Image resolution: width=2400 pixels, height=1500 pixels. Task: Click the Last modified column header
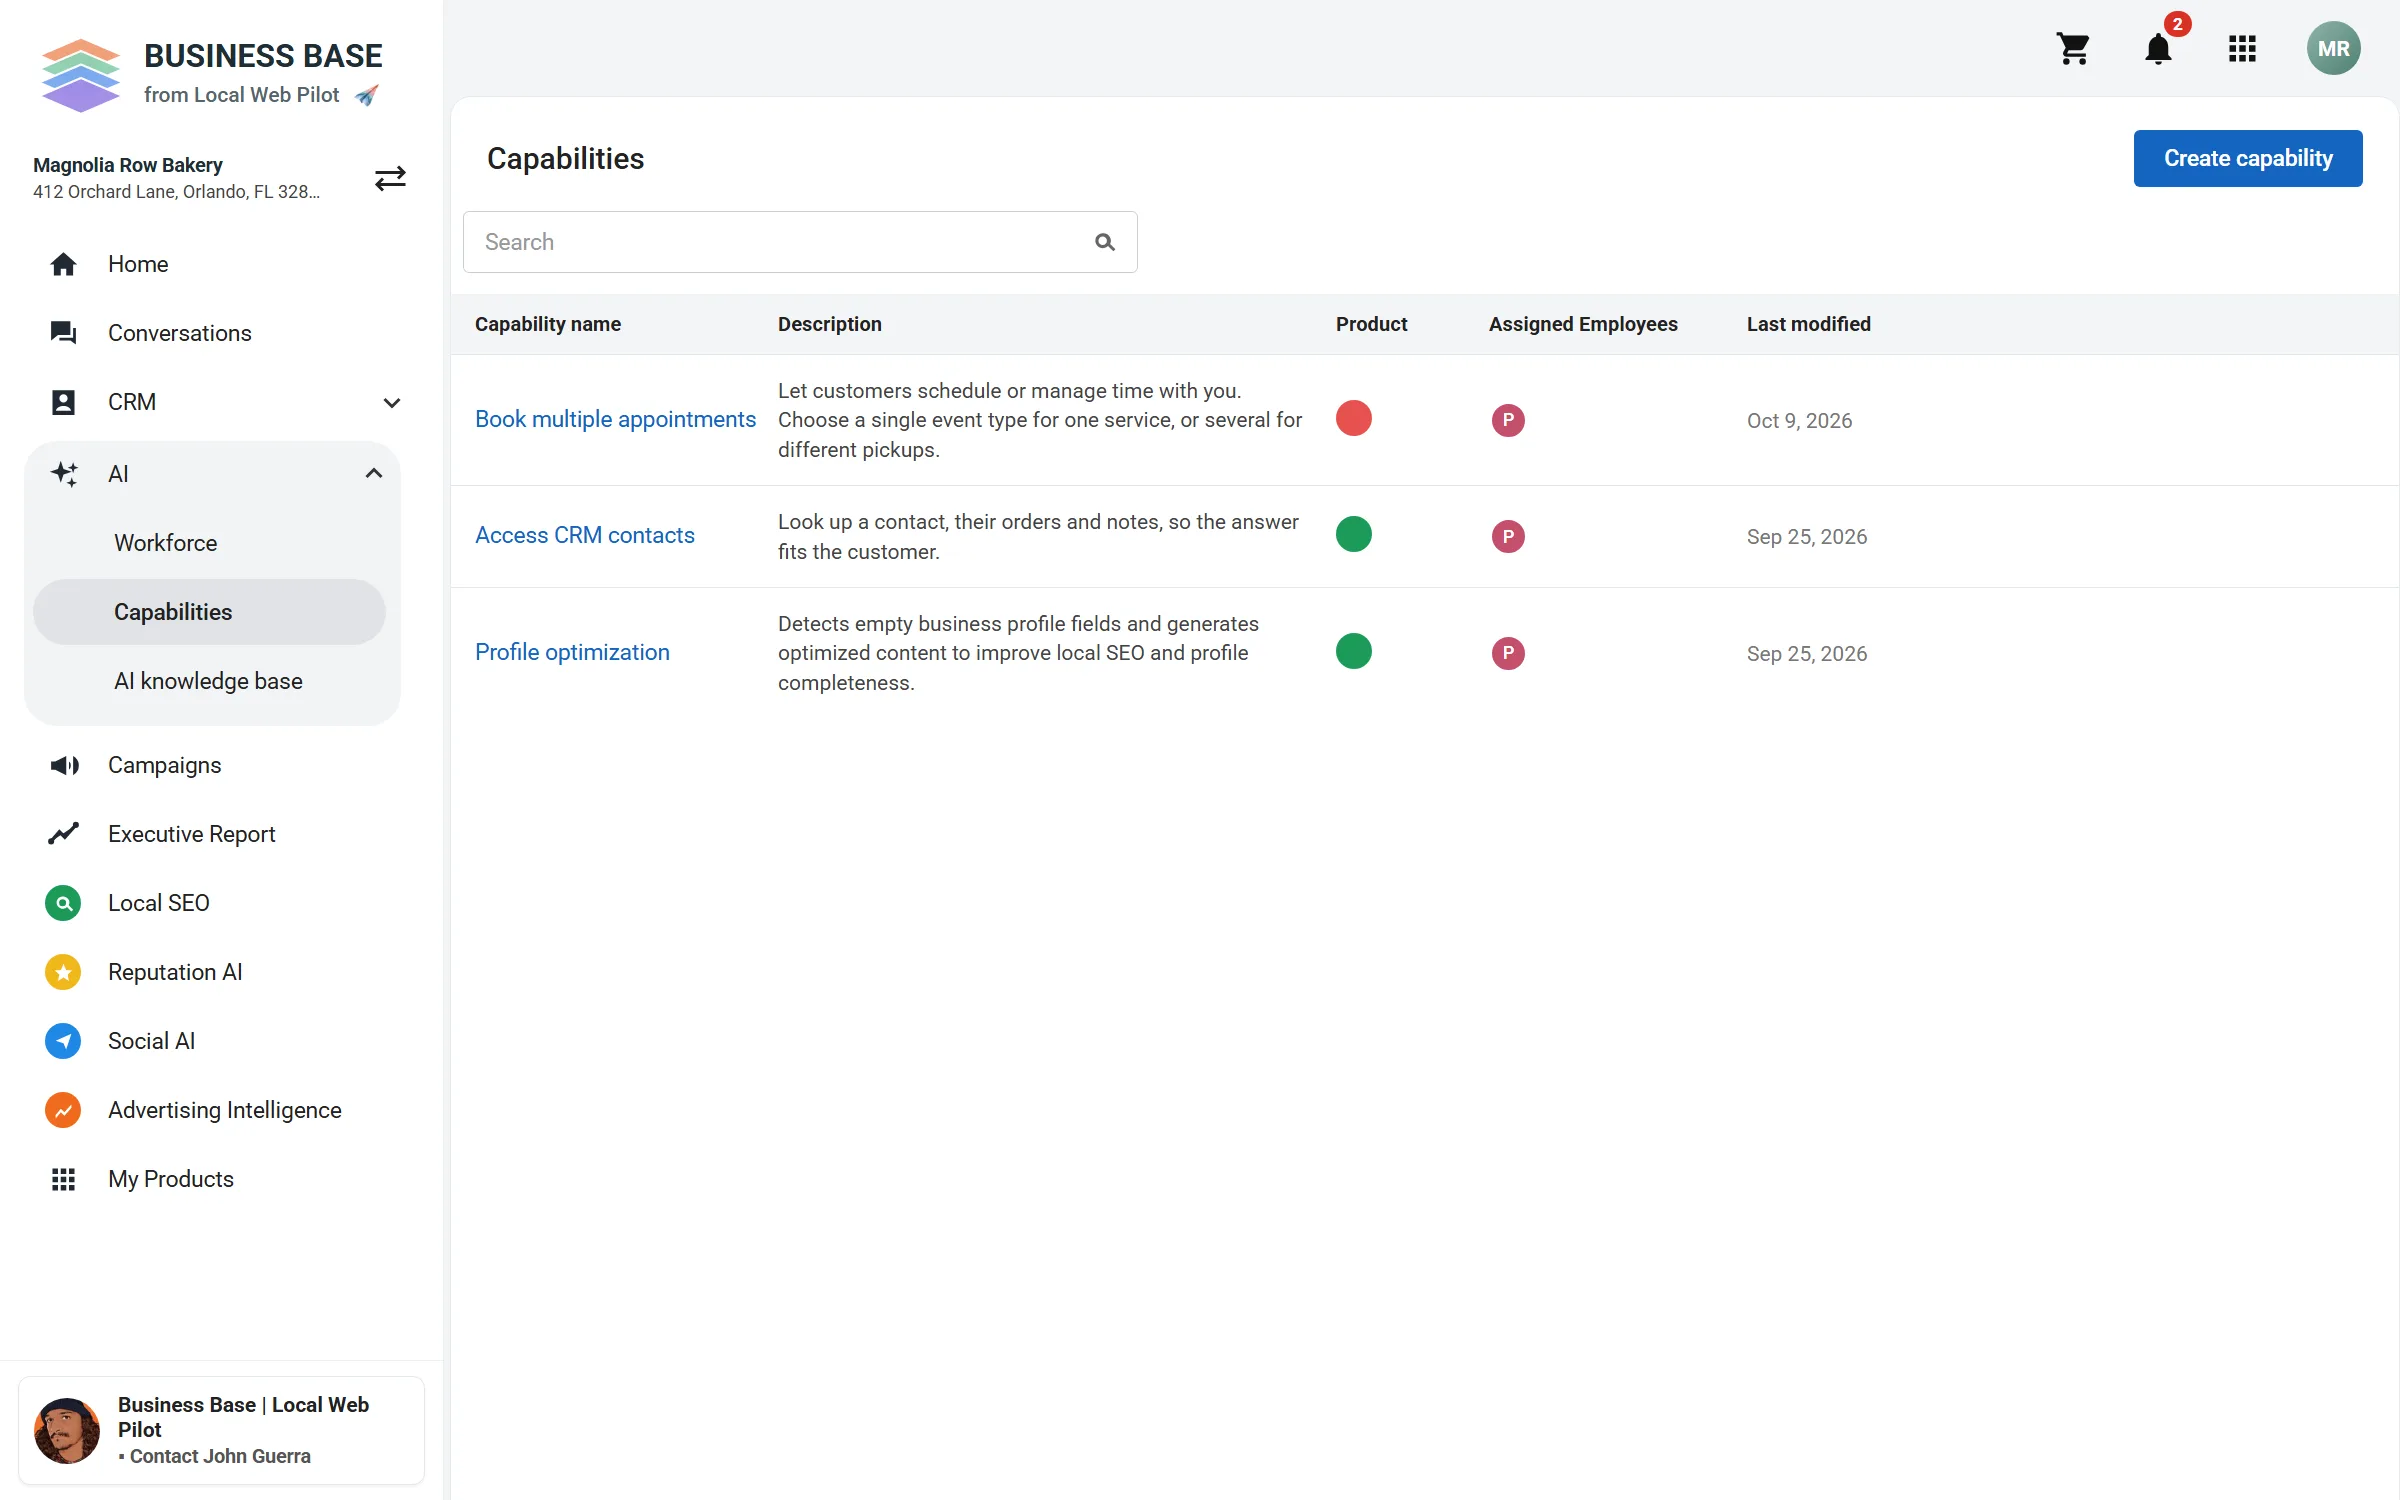click(x=1808, y=324)
